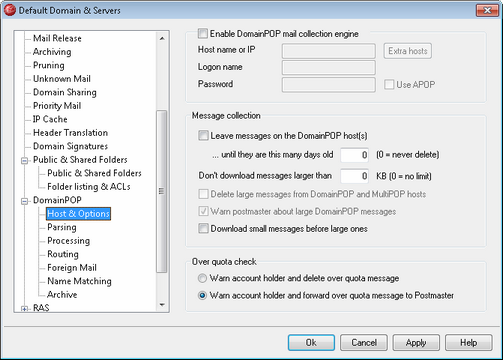
Task: Click the MDaemon red app icon in title bar
Action: (10, 10)
